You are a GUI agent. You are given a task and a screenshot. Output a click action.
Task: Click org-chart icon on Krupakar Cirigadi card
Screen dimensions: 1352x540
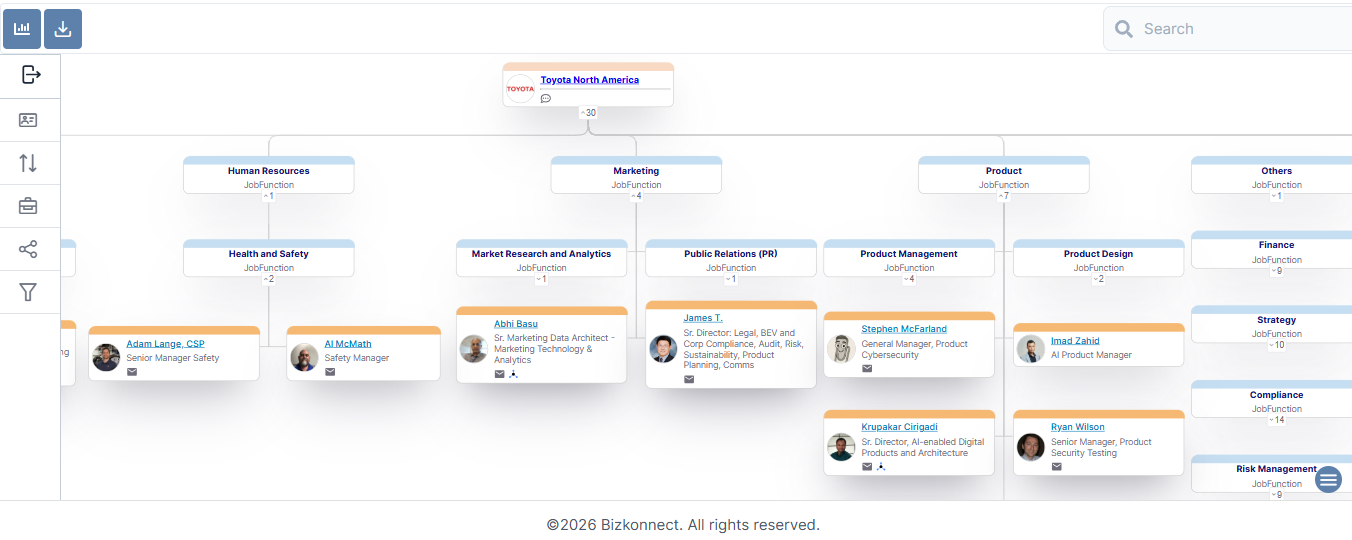881,466
